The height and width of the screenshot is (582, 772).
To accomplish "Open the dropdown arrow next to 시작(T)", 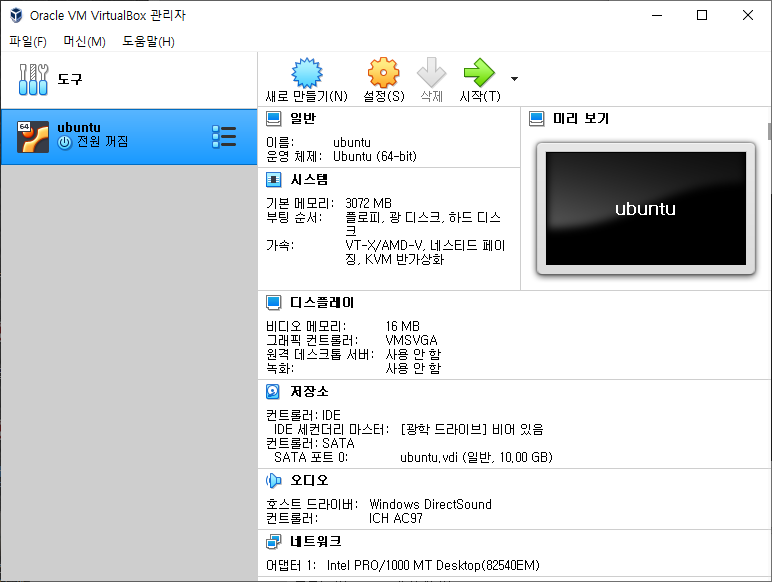I will [515, 79].
